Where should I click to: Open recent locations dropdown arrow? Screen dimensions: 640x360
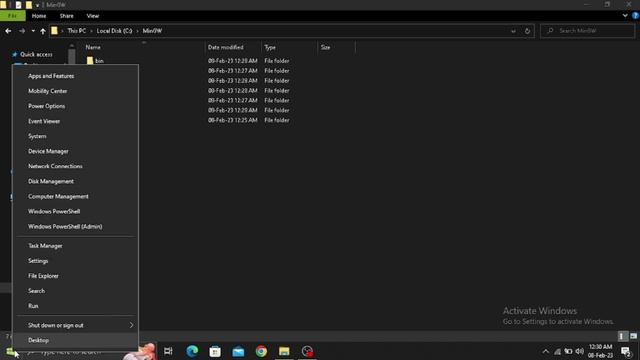tap(33, 31)
